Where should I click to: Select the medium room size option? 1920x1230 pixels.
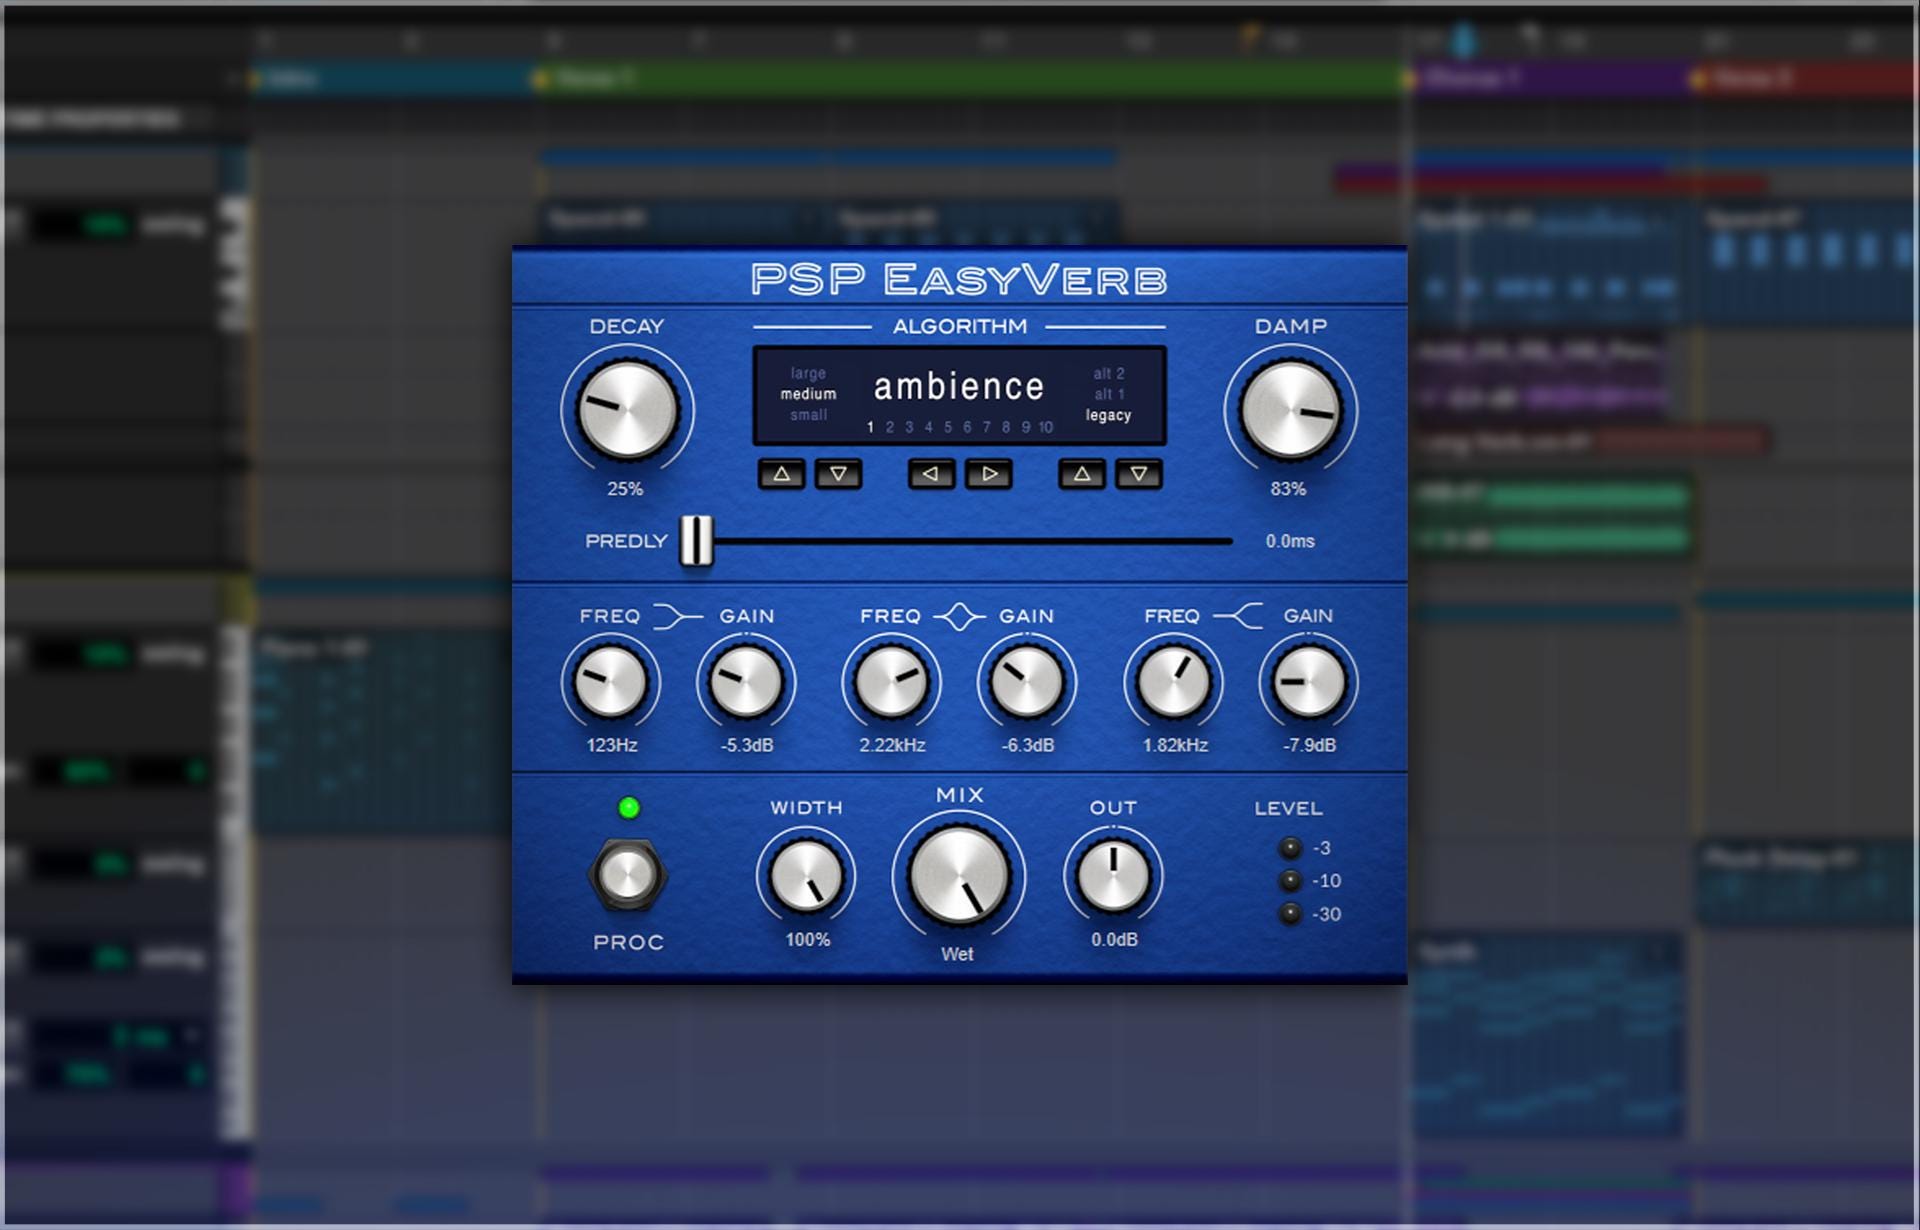click(808, 394)
